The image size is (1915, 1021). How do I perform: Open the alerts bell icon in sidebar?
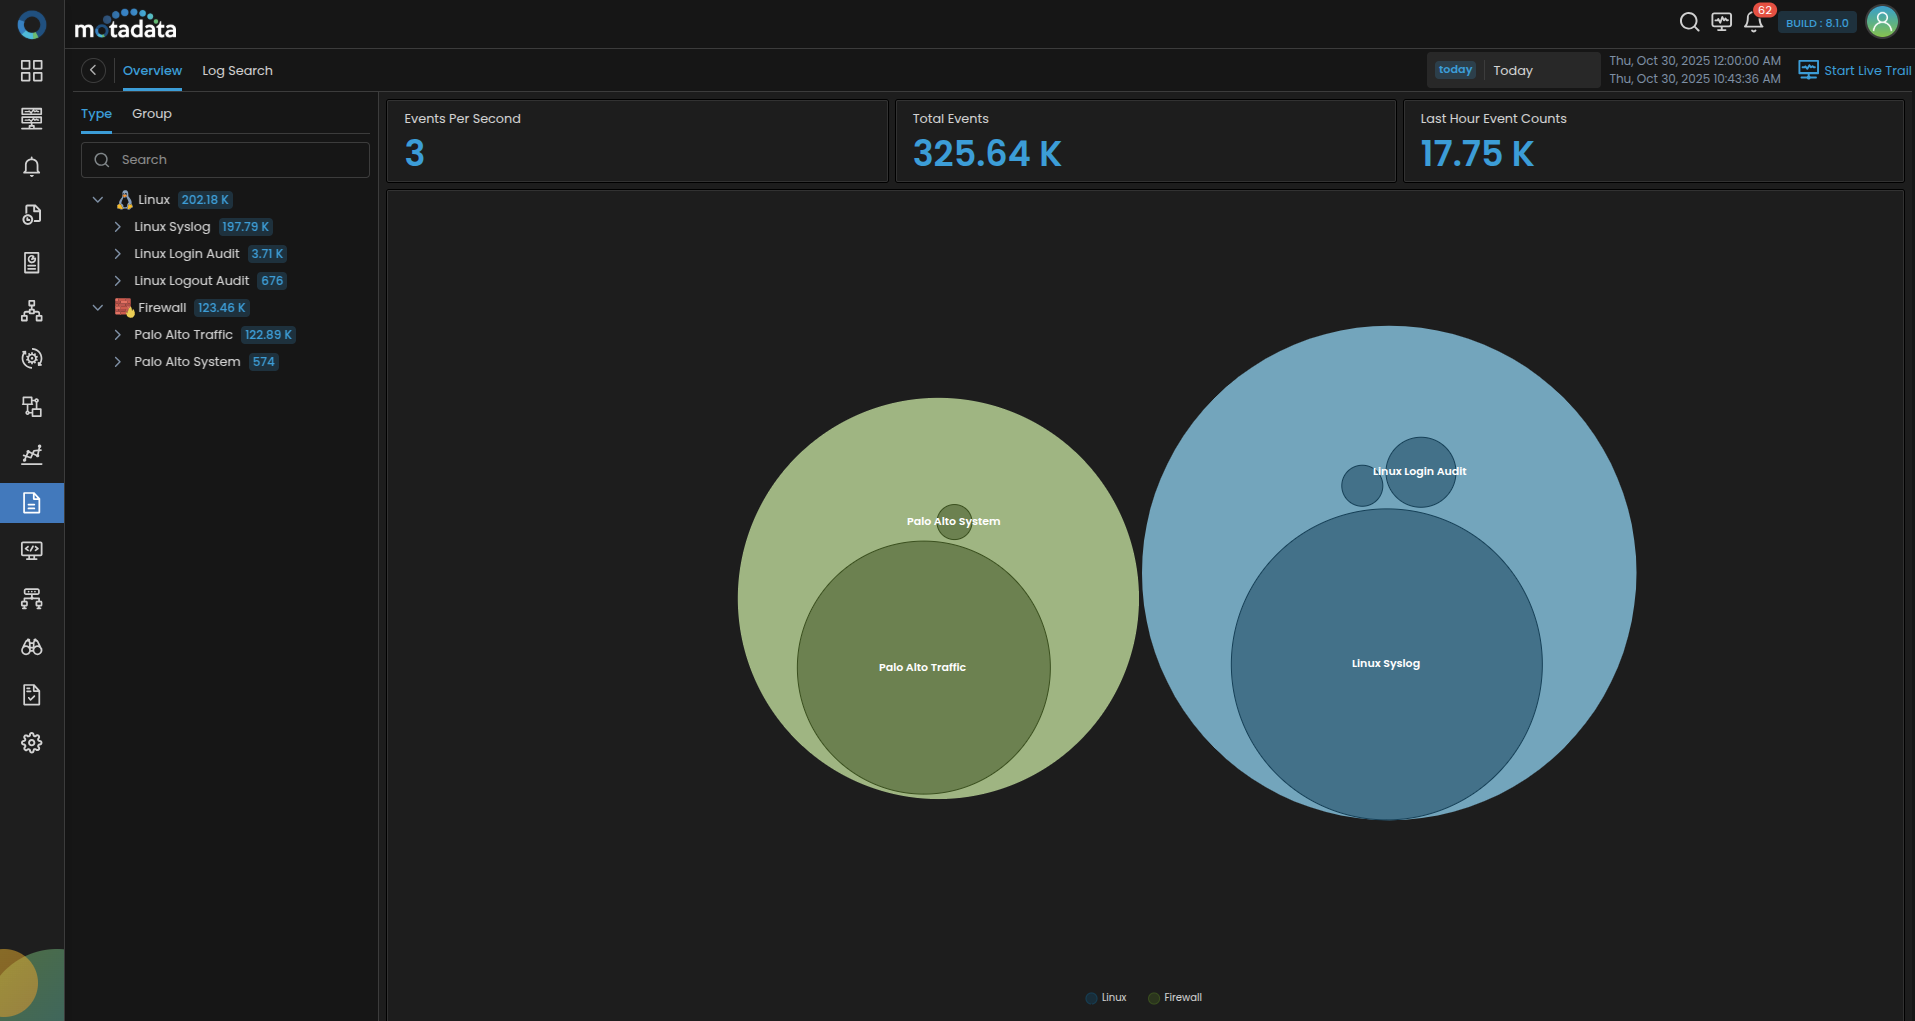[x=32, y=167]
